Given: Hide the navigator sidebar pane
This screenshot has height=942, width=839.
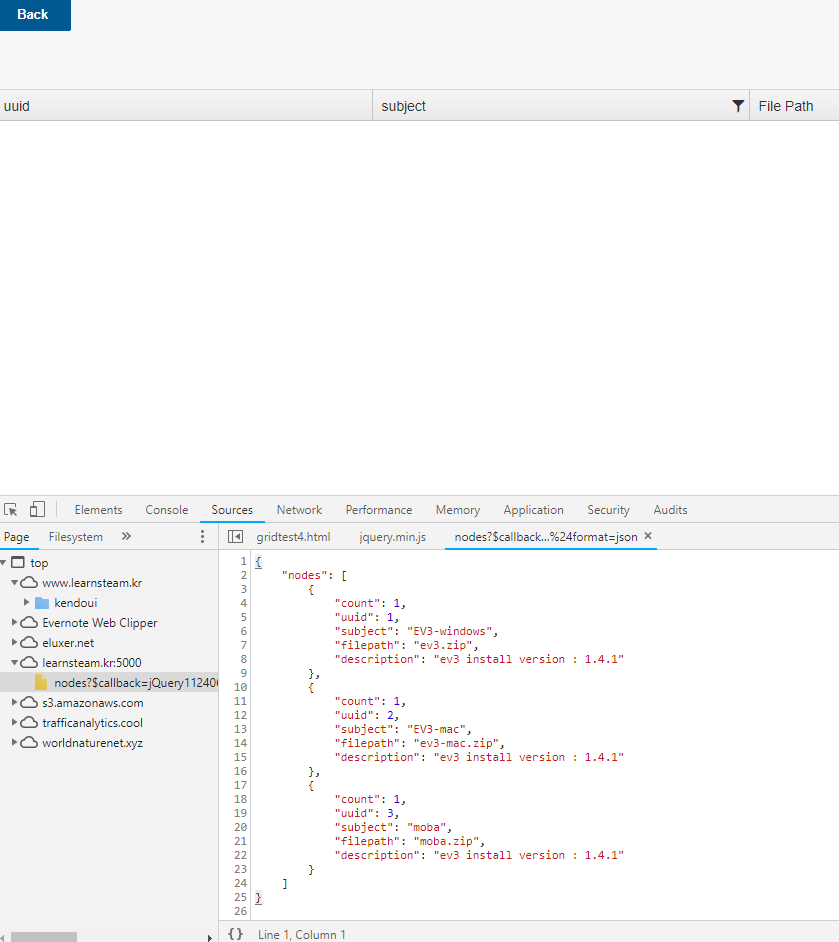Looking at the screenshot, I should click(x=236, y=537).
